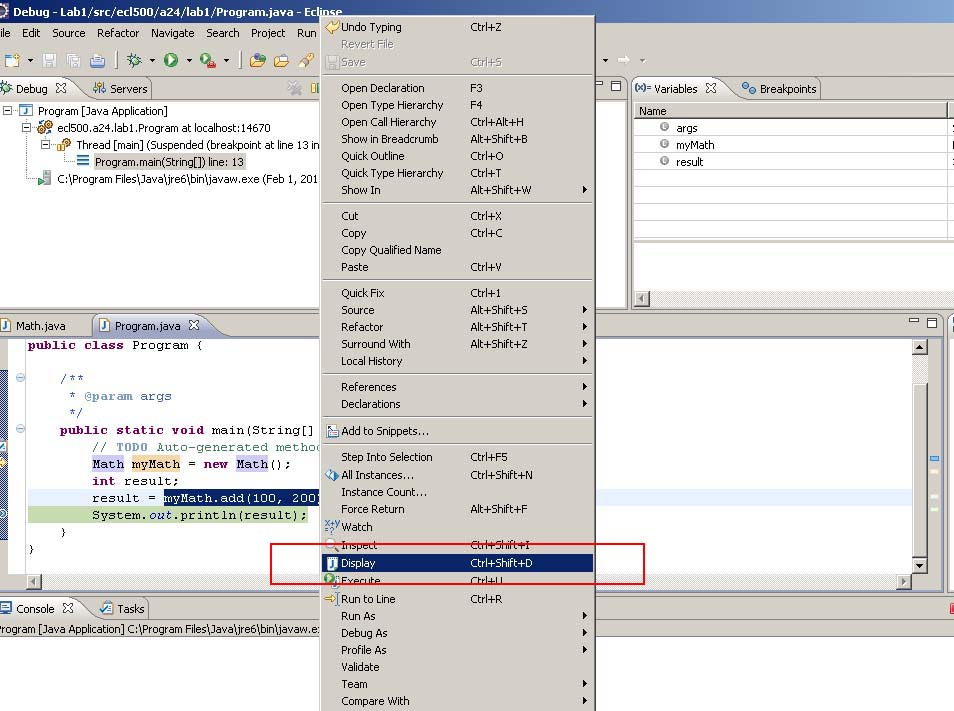Choose Open Declaration menu item

coord(457,88)
